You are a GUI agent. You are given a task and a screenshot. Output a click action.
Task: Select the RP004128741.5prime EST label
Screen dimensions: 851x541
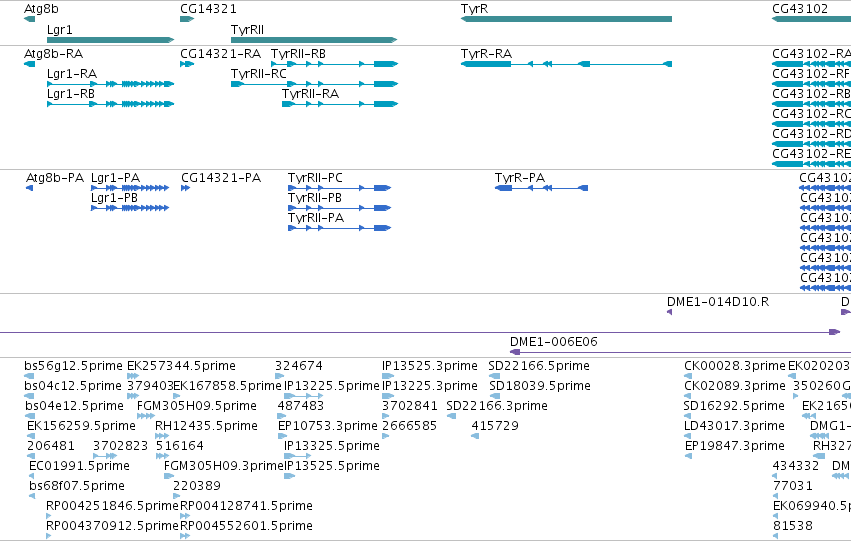(246, 506)
